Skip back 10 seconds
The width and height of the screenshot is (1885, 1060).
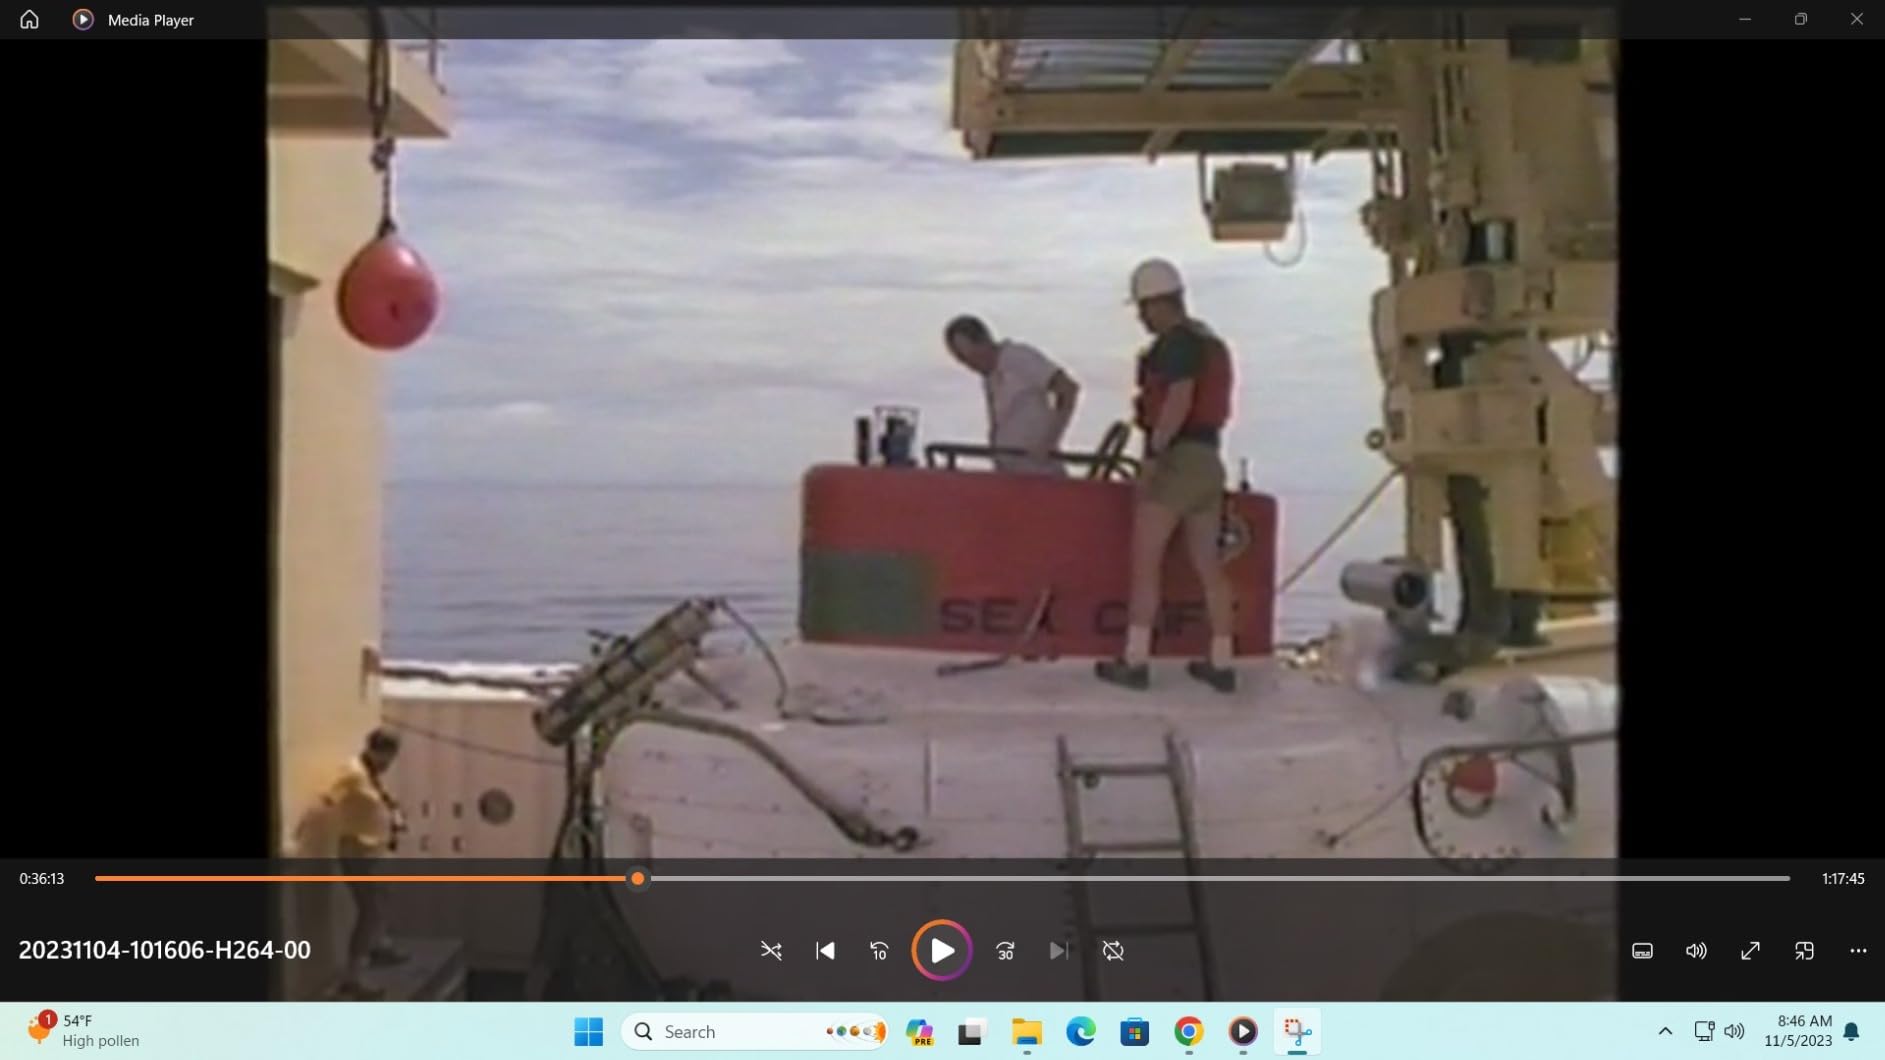tap(879, 950)
